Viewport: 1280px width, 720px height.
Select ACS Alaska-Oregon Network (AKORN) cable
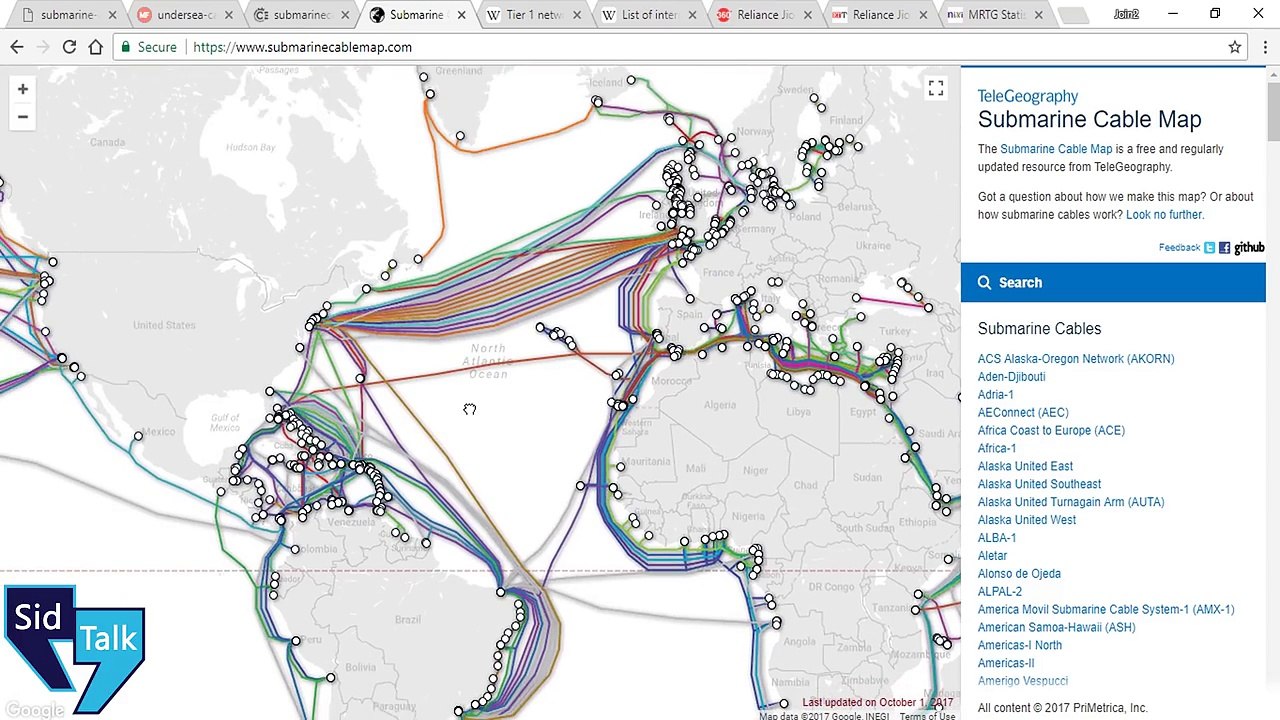click(x=1076, y=359)
